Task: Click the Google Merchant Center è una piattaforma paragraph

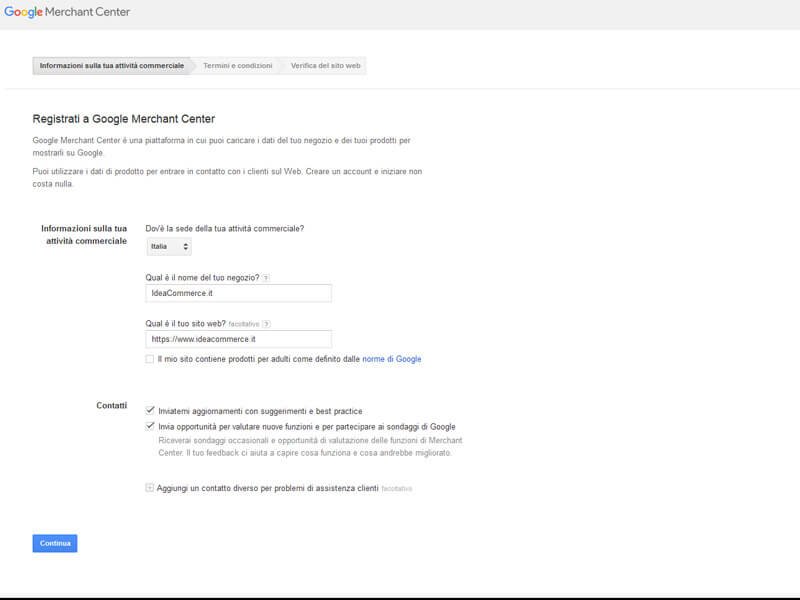Action: 221,146
